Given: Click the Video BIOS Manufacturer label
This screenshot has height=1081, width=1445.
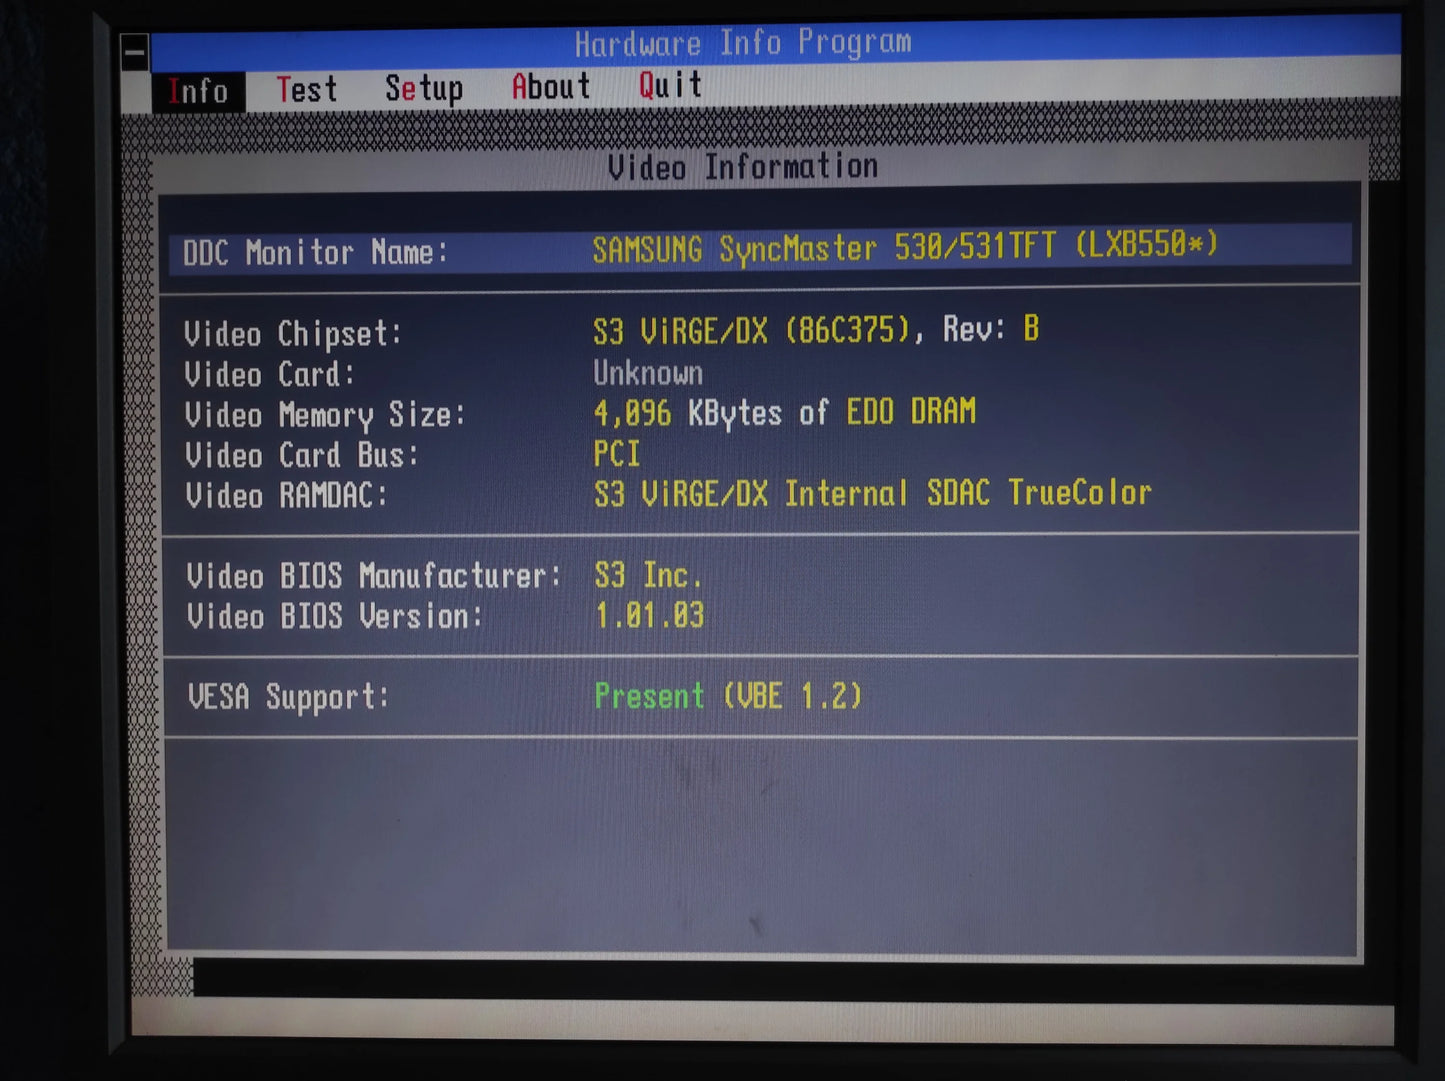Looking at the screenshot, I should tap(374, 576).
